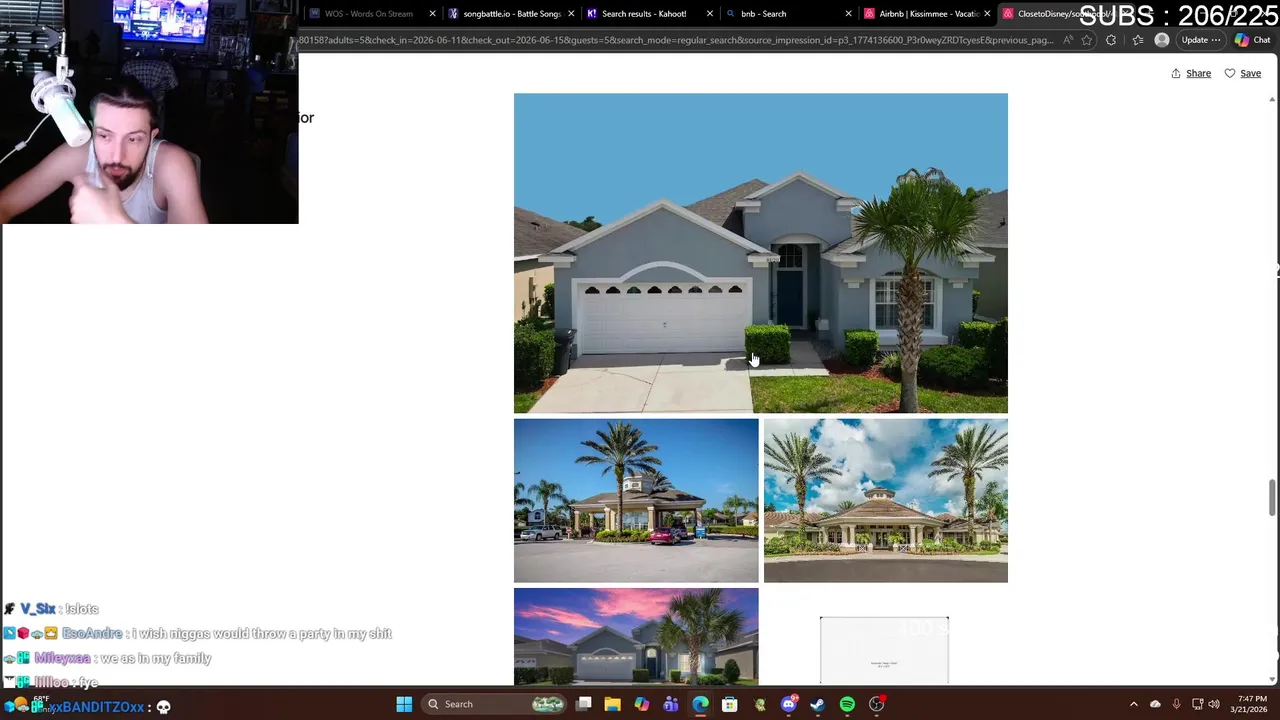The width and height of the screenshot is (1280, 720).
Task: Open the Copilot Chat button
Action: 1252,41
